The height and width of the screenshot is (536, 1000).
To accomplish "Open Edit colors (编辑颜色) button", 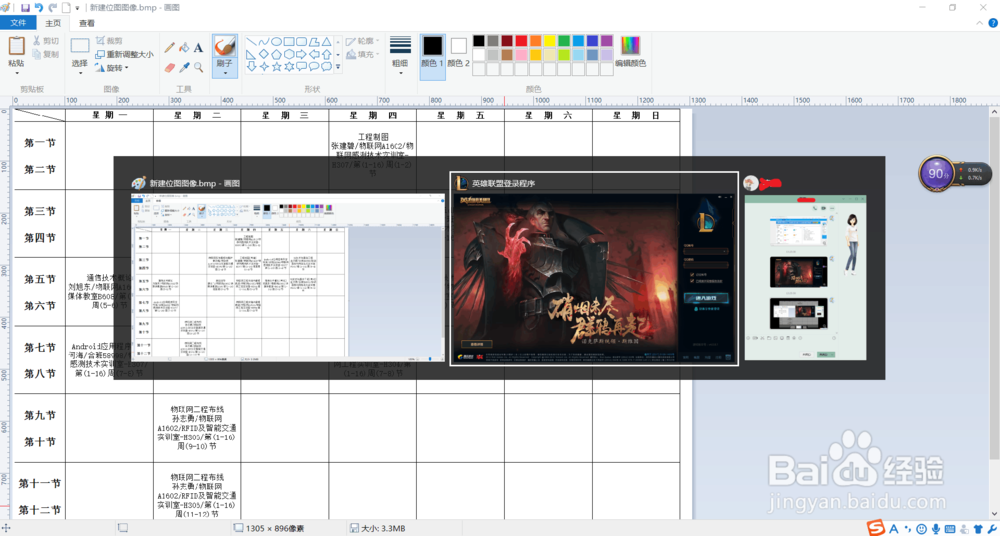I will point(630,51).
